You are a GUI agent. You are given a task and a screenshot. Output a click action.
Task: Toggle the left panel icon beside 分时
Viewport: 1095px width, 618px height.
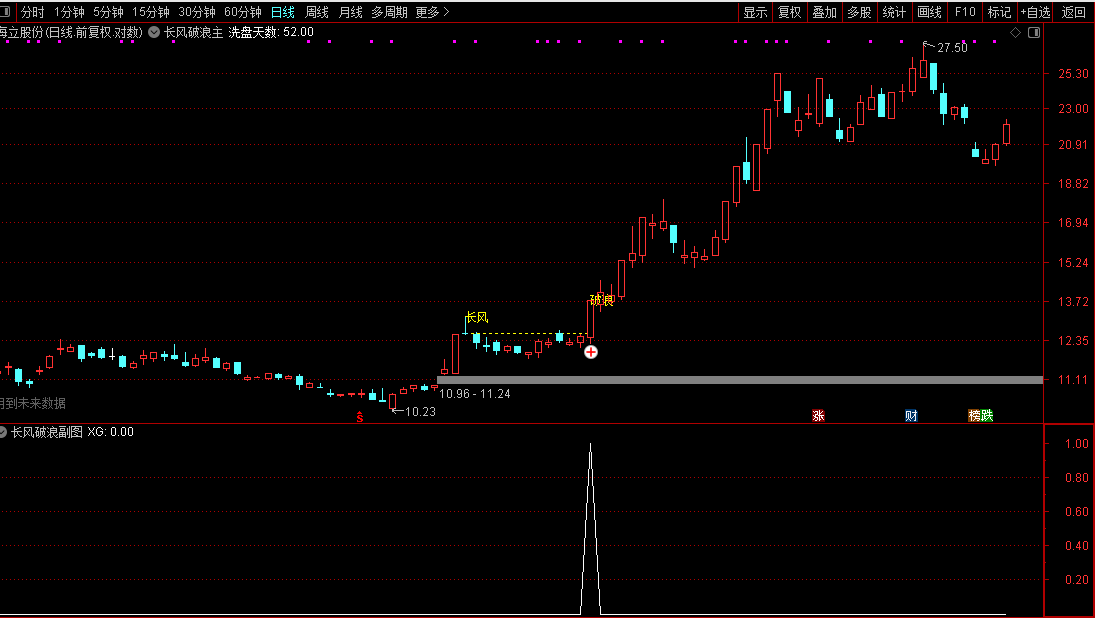point(5,12)
